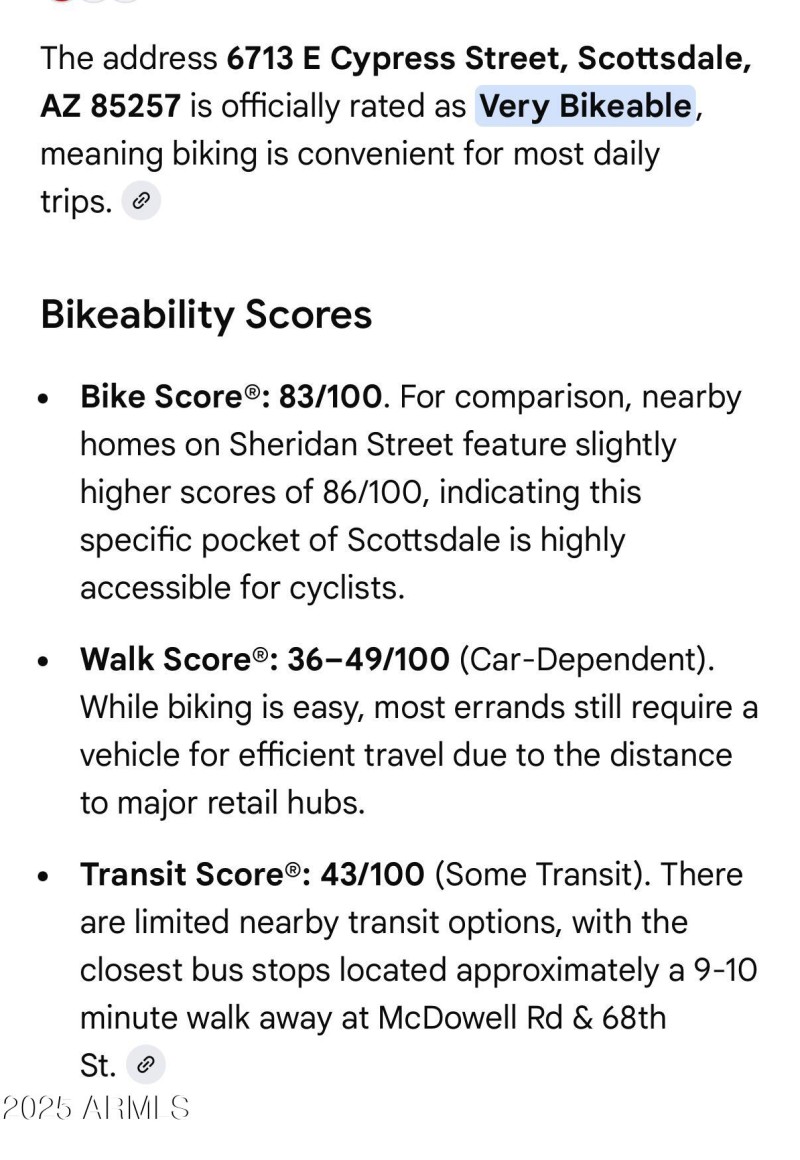Image resolution: width=800 pixels, height=1160 pixels.
Task: Click the "McDowell Rd & 68th" location text
Action: pos(521,1018)
